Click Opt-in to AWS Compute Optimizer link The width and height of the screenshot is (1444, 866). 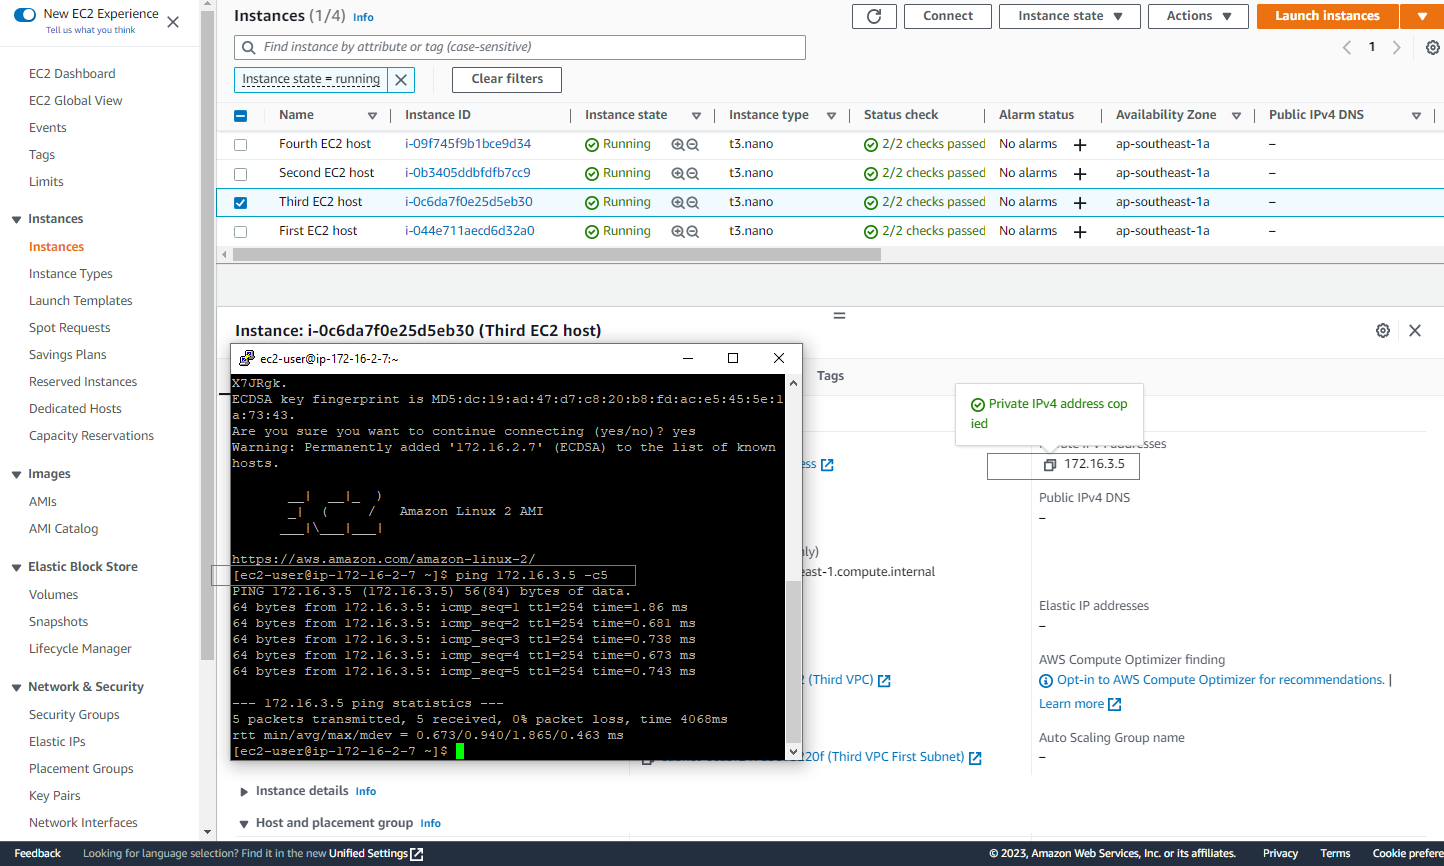point(1220,680)
